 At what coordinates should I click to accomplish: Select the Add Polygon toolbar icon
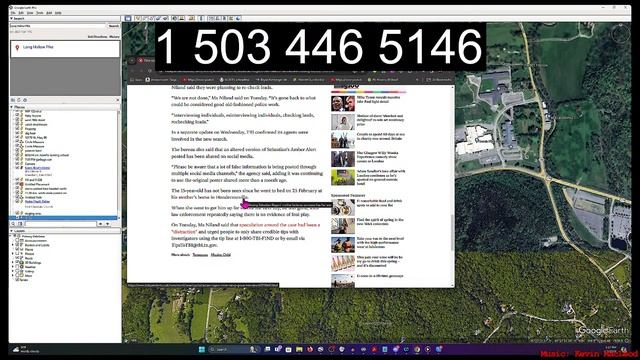[145, 18]
